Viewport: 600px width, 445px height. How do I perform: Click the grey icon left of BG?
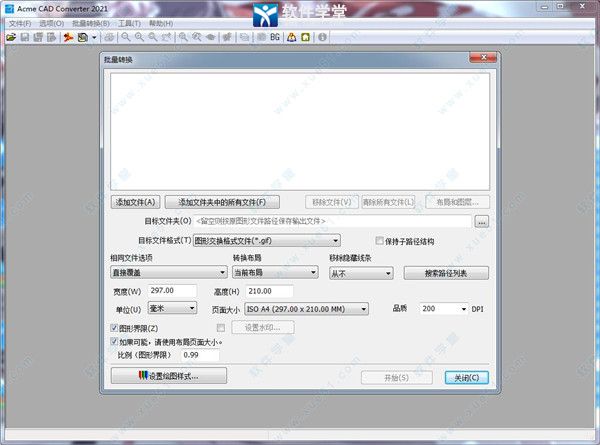tap(261, 37)
